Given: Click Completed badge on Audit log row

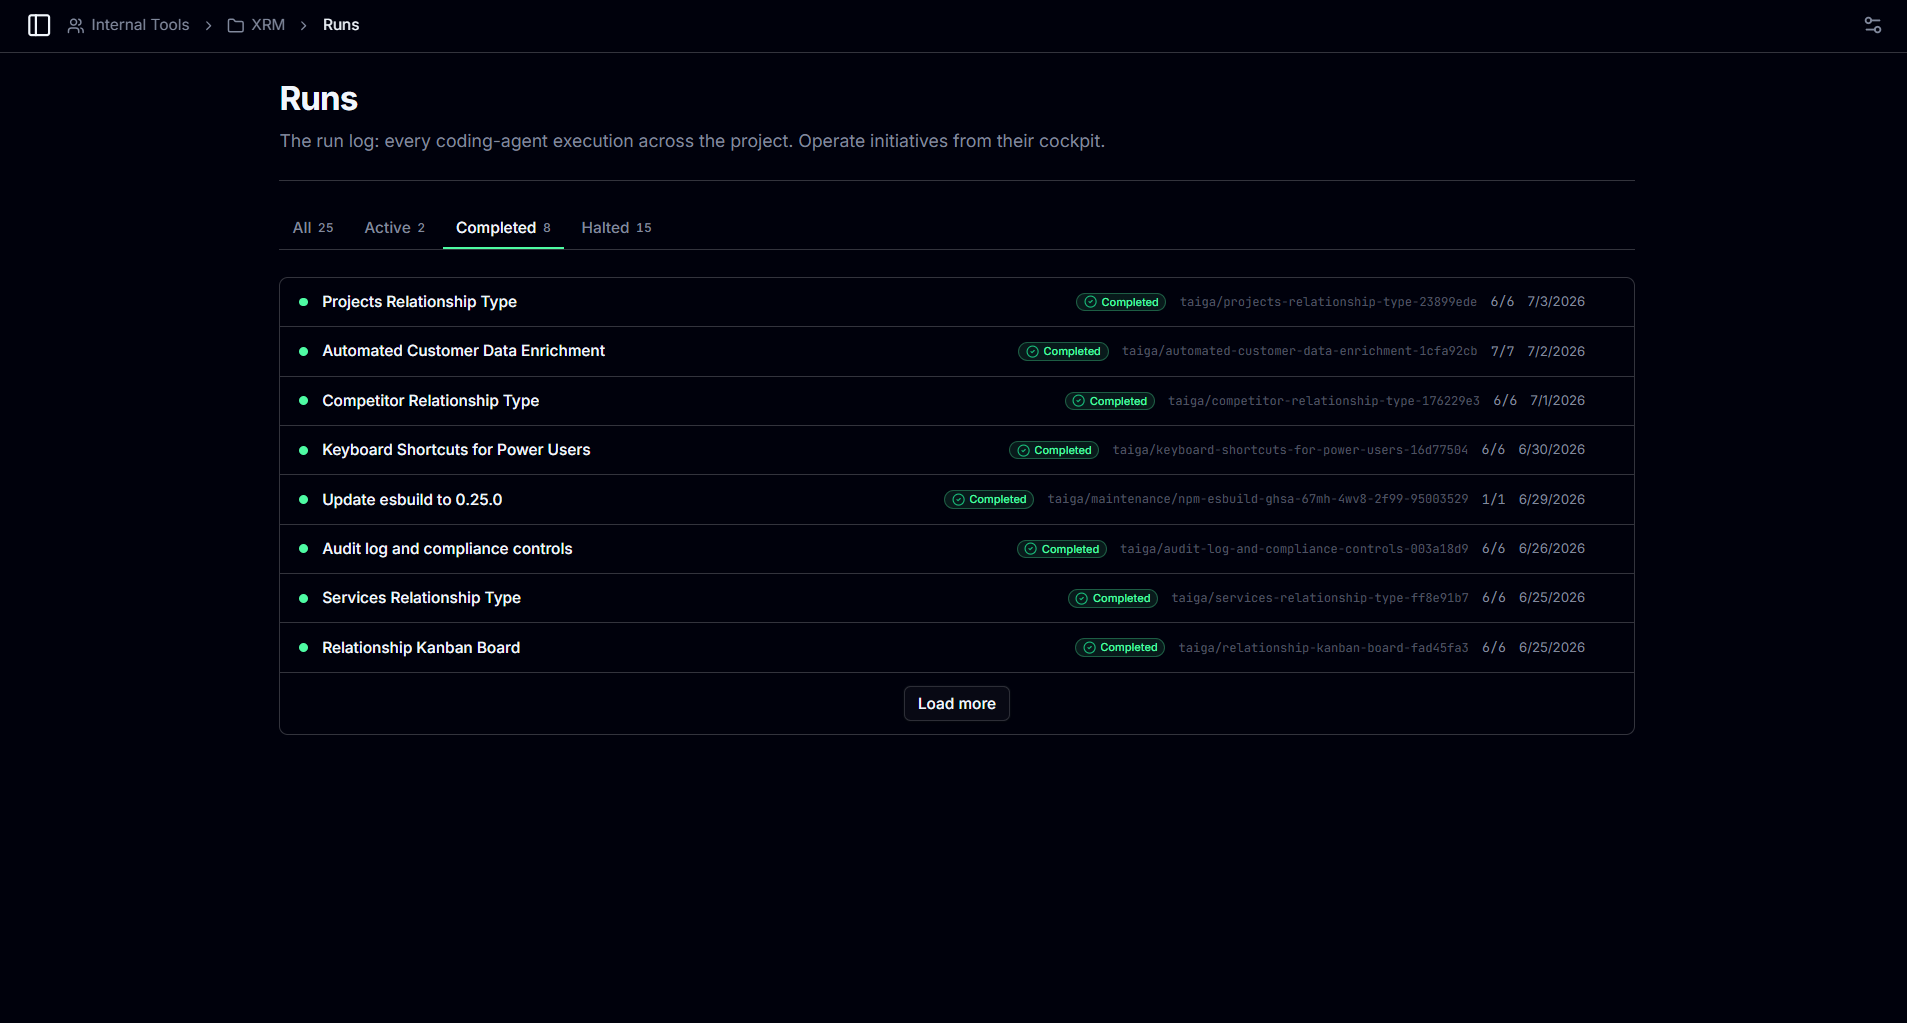Looking at the screenshot, I should pos(1062,549).
